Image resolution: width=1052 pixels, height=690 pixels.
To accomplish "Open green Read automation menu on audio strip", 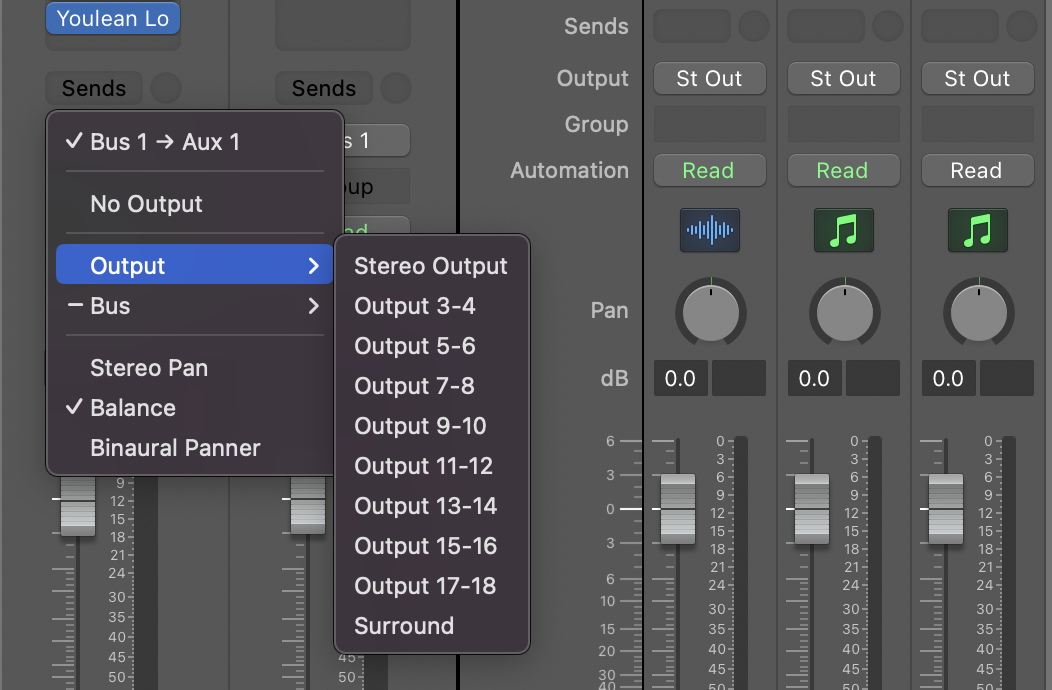I will click(710, 170).
